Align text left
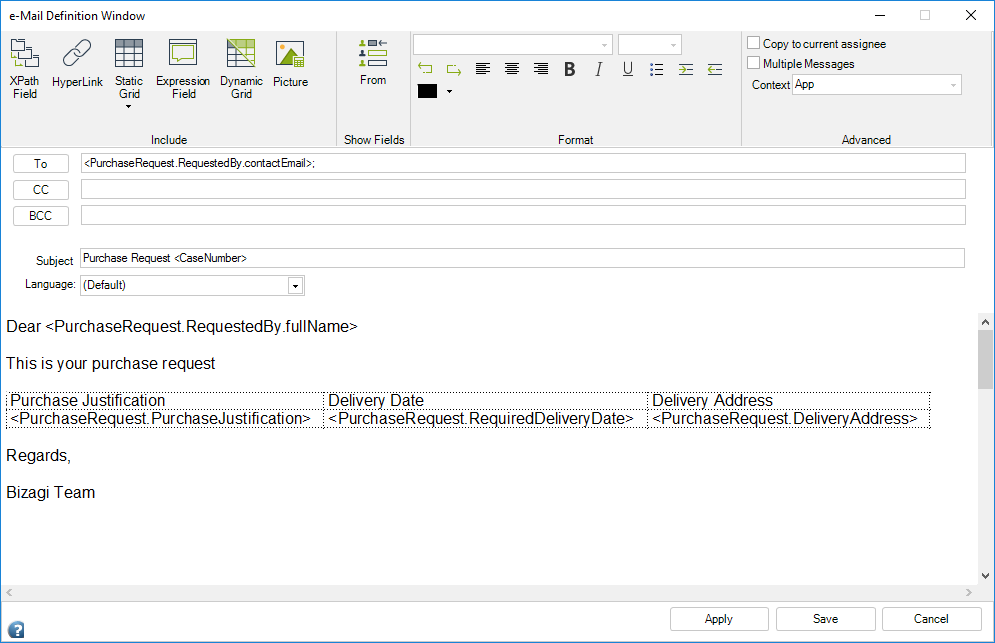This screenshot has height=643, width=995. pos(483,69)
